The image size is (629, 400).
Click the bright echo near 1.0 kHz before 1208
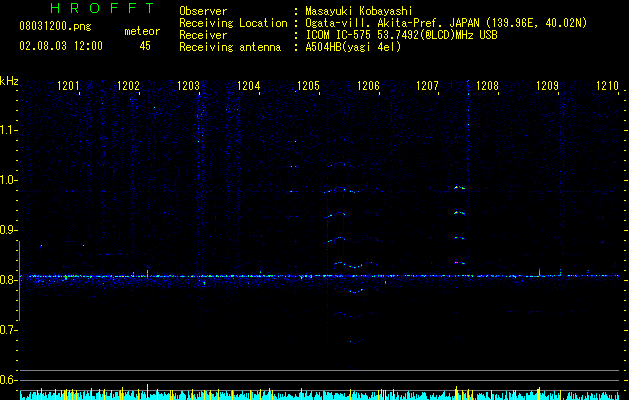pyautogui.click(x=459, y=187)
